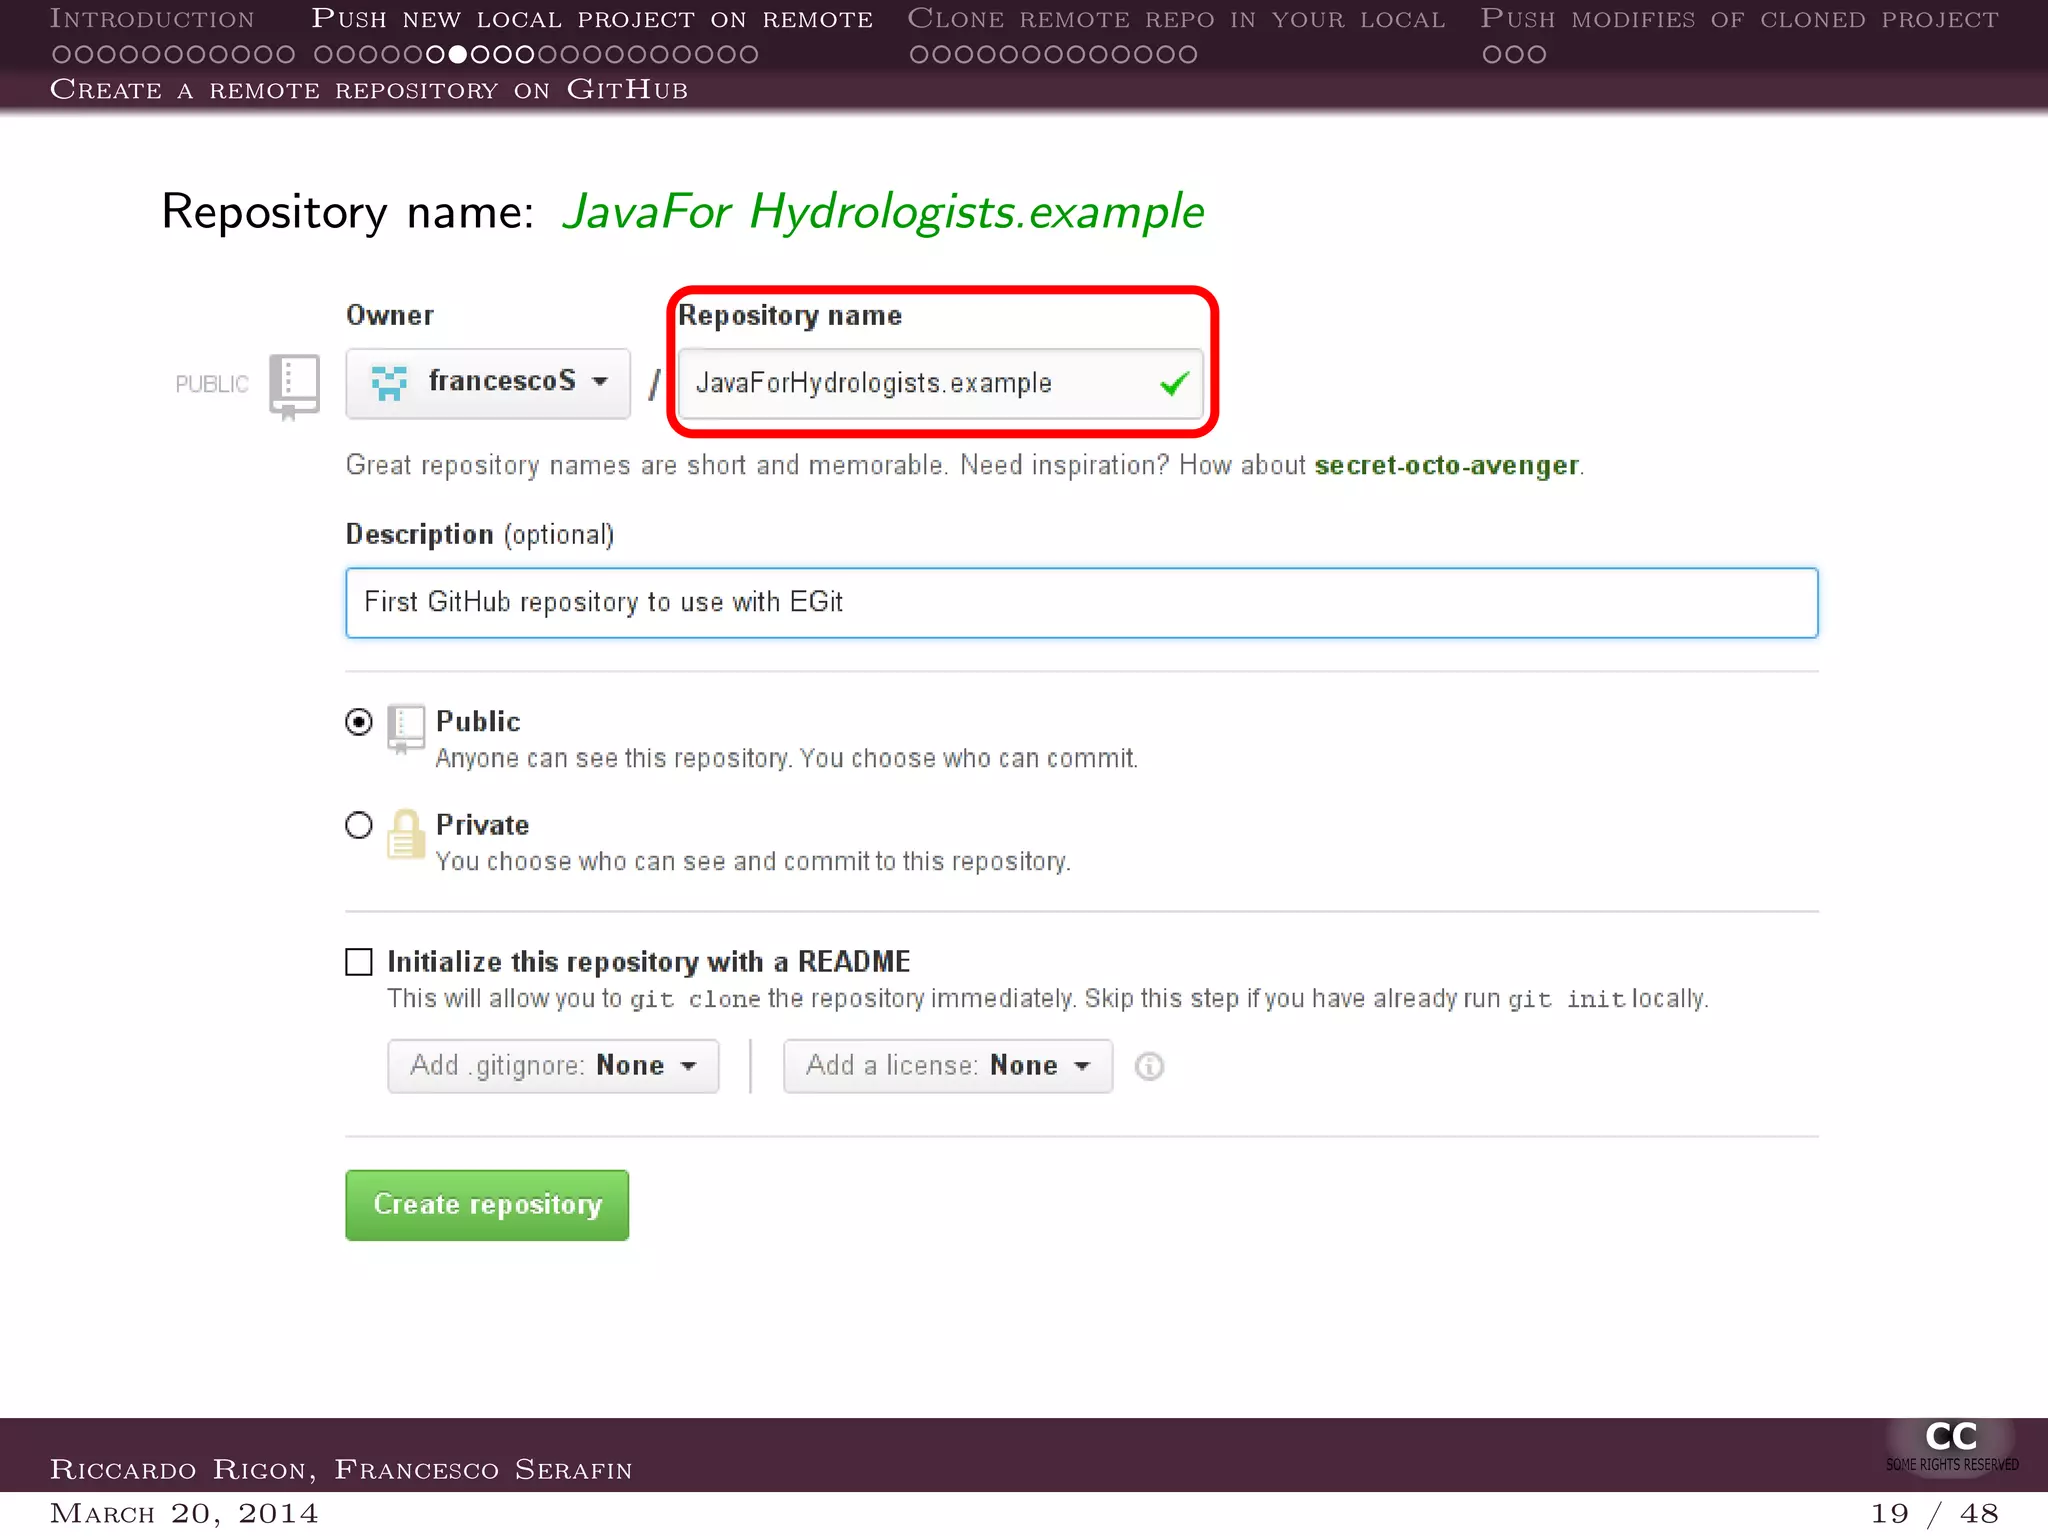
Task: Click the Public option label
Action: 478,722
